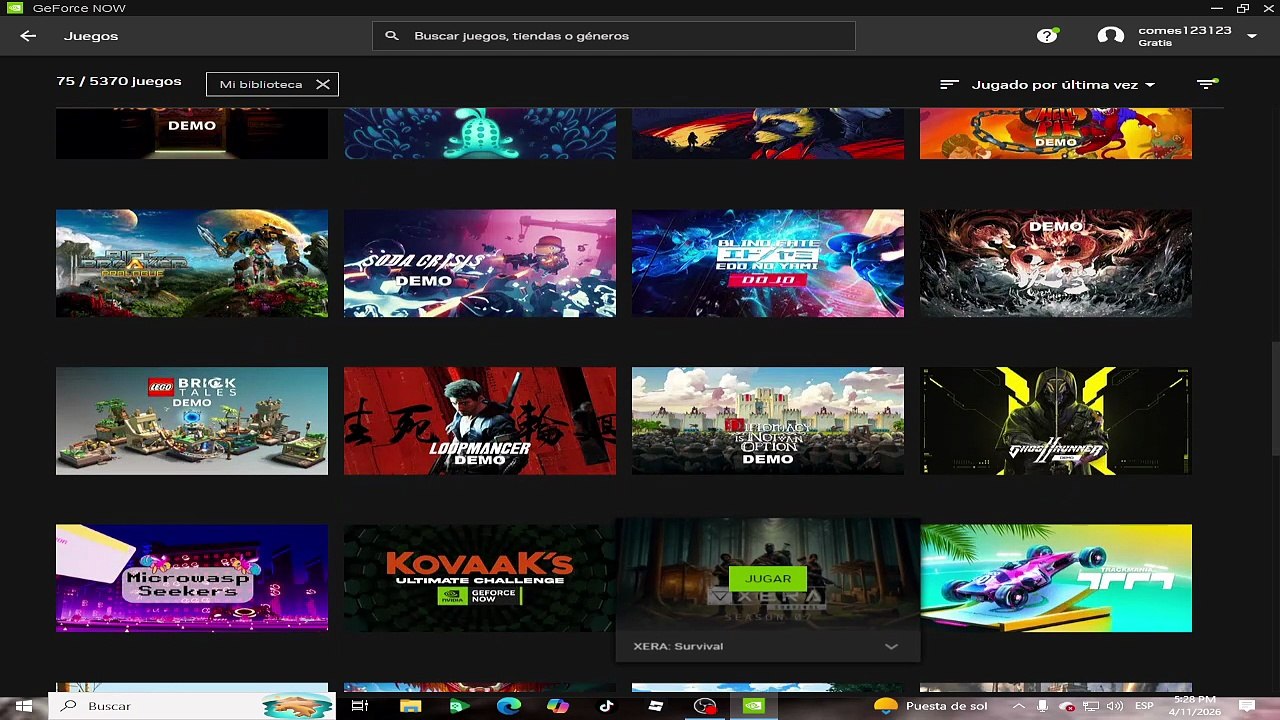Screen dimensions: 1280x720
Task: Click the XERA: Survival title text
Action: tap(678, 647)
